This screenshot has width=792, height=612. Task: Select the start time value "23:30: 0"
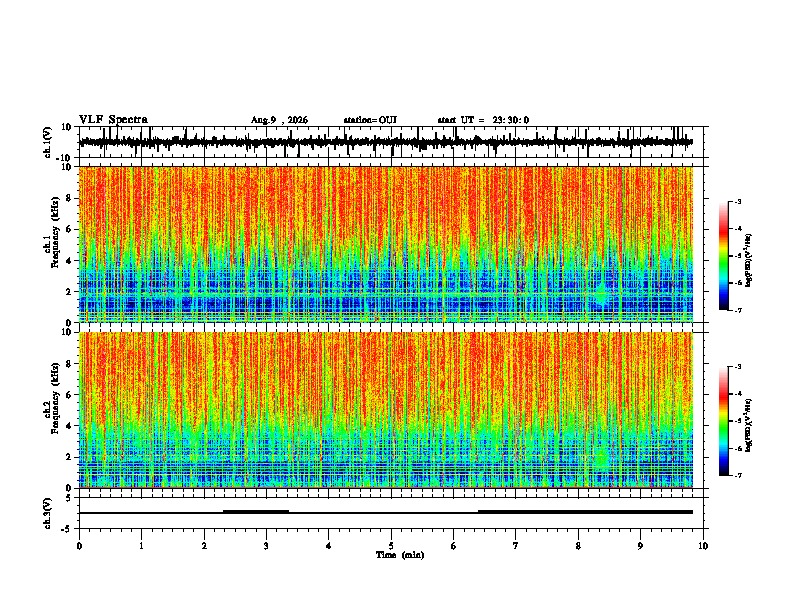click(511, 120)
